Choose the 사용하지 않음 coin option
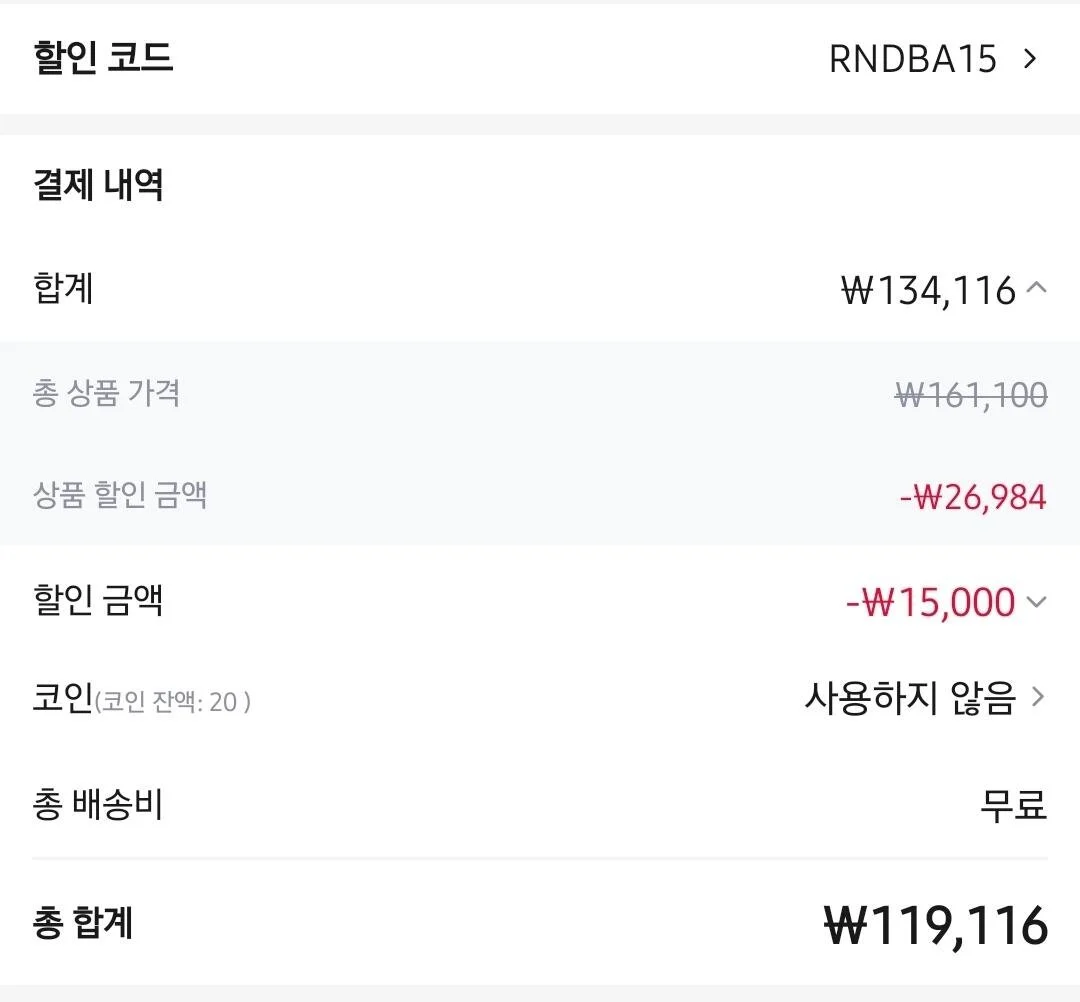The height and width of the screenshot is (1002, 1080). point(911,698)
